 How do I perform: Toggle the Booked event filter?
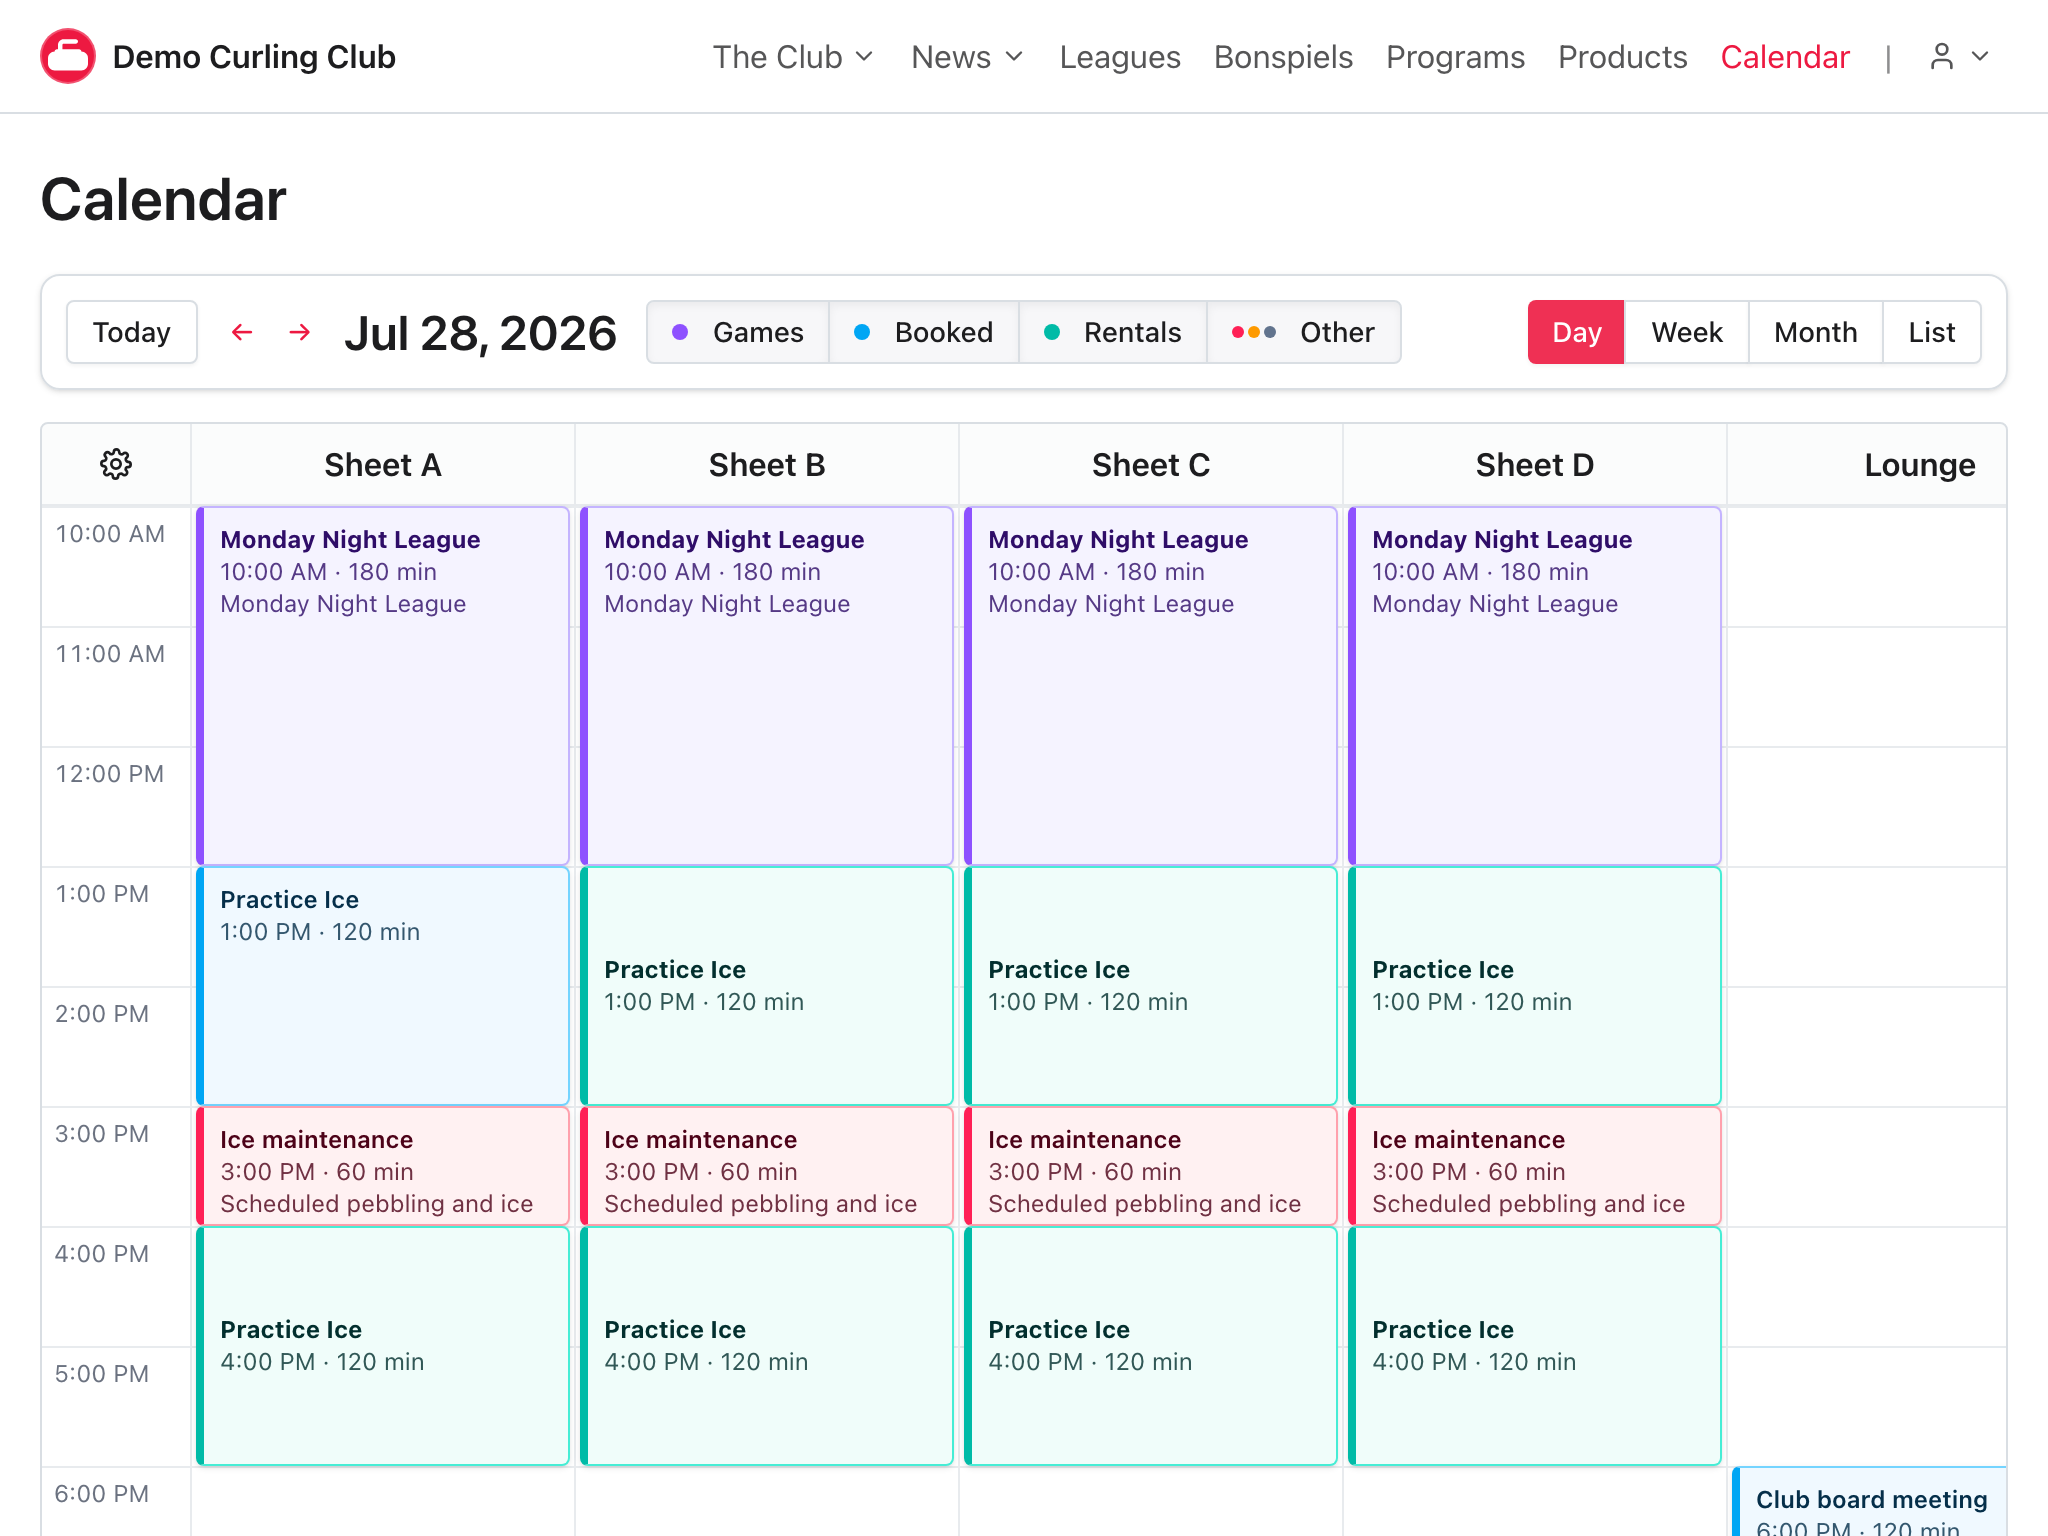coord(924,332)
